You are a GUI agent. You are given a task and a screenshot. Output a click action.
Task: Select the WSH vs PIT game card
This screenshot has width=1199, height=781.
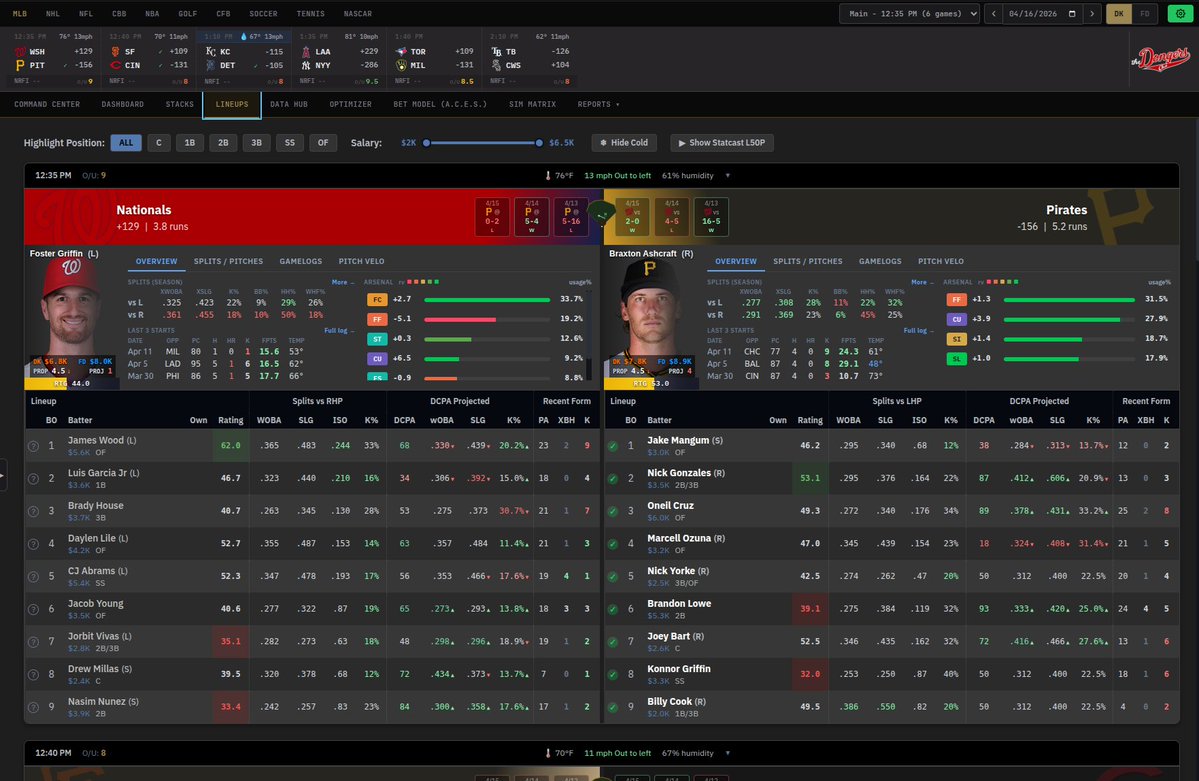pos(52,59)
